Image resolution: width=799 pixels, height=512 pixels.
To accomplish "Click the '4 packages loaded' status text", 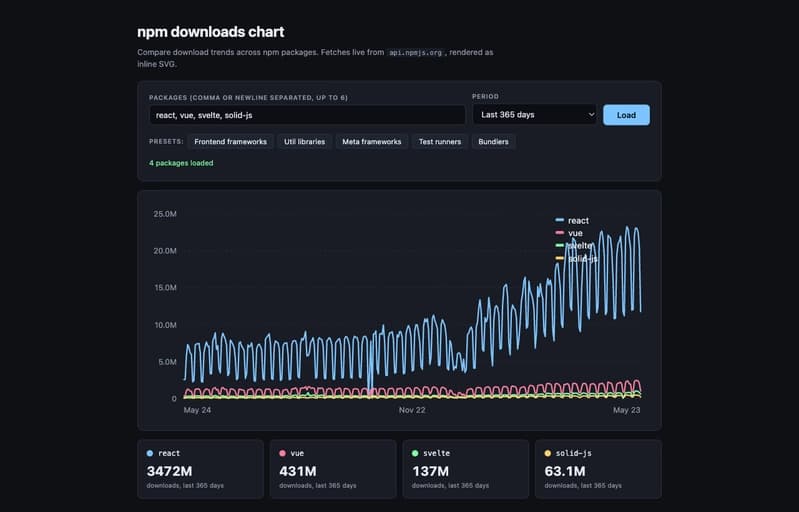I will (181, 163).
